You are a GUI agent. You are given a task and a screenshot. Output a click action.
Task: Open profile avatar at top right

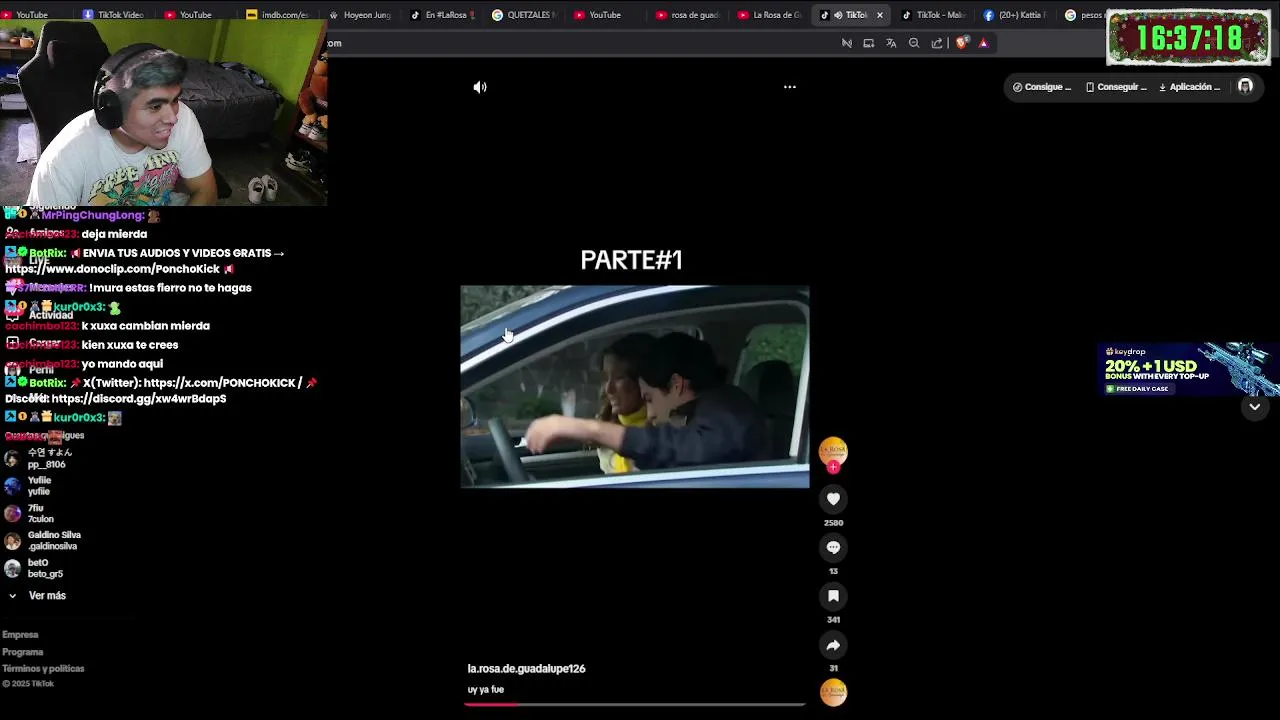click(x=1245, y=87)
